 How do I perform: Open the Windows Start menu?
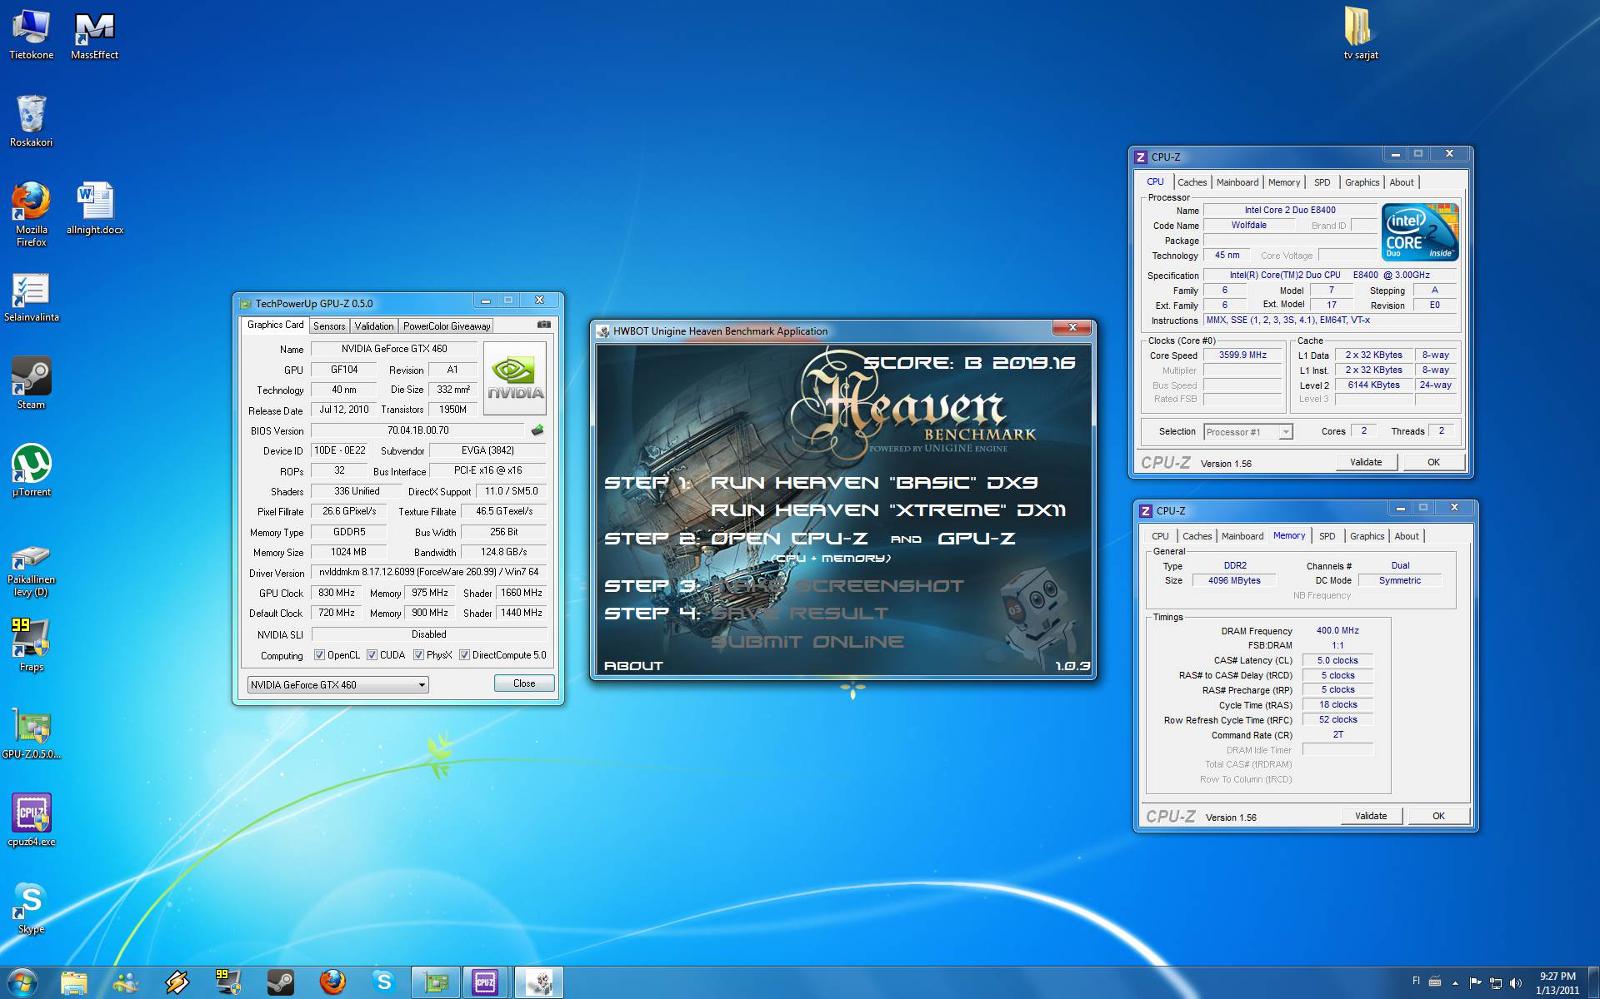pos(21,982)
